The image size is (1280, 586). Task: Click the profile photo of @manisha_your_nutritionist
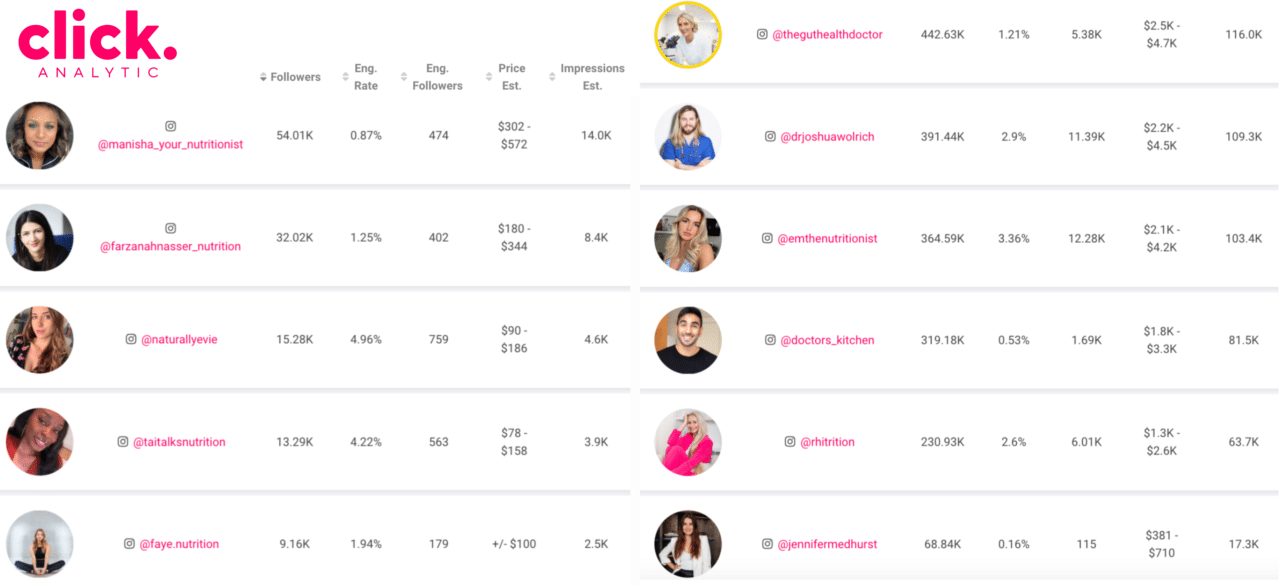[x=40, y=136]
